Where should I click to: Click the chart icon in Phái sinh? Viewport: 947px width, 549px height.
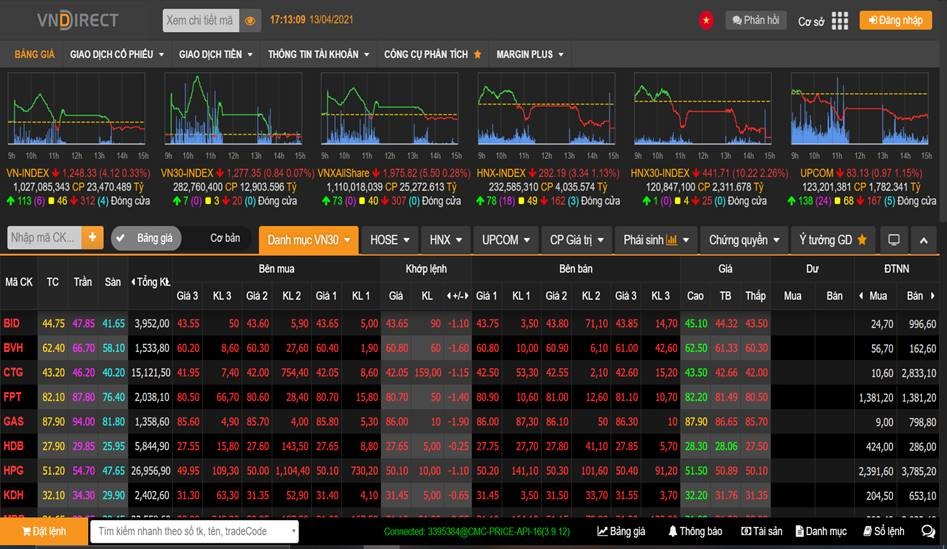pos(672,240)
